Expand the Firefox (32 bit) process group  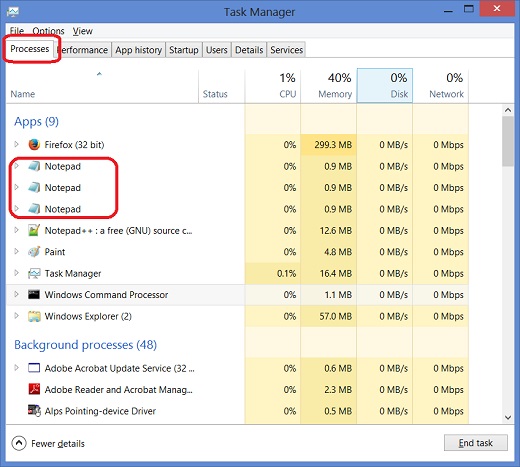16,144
